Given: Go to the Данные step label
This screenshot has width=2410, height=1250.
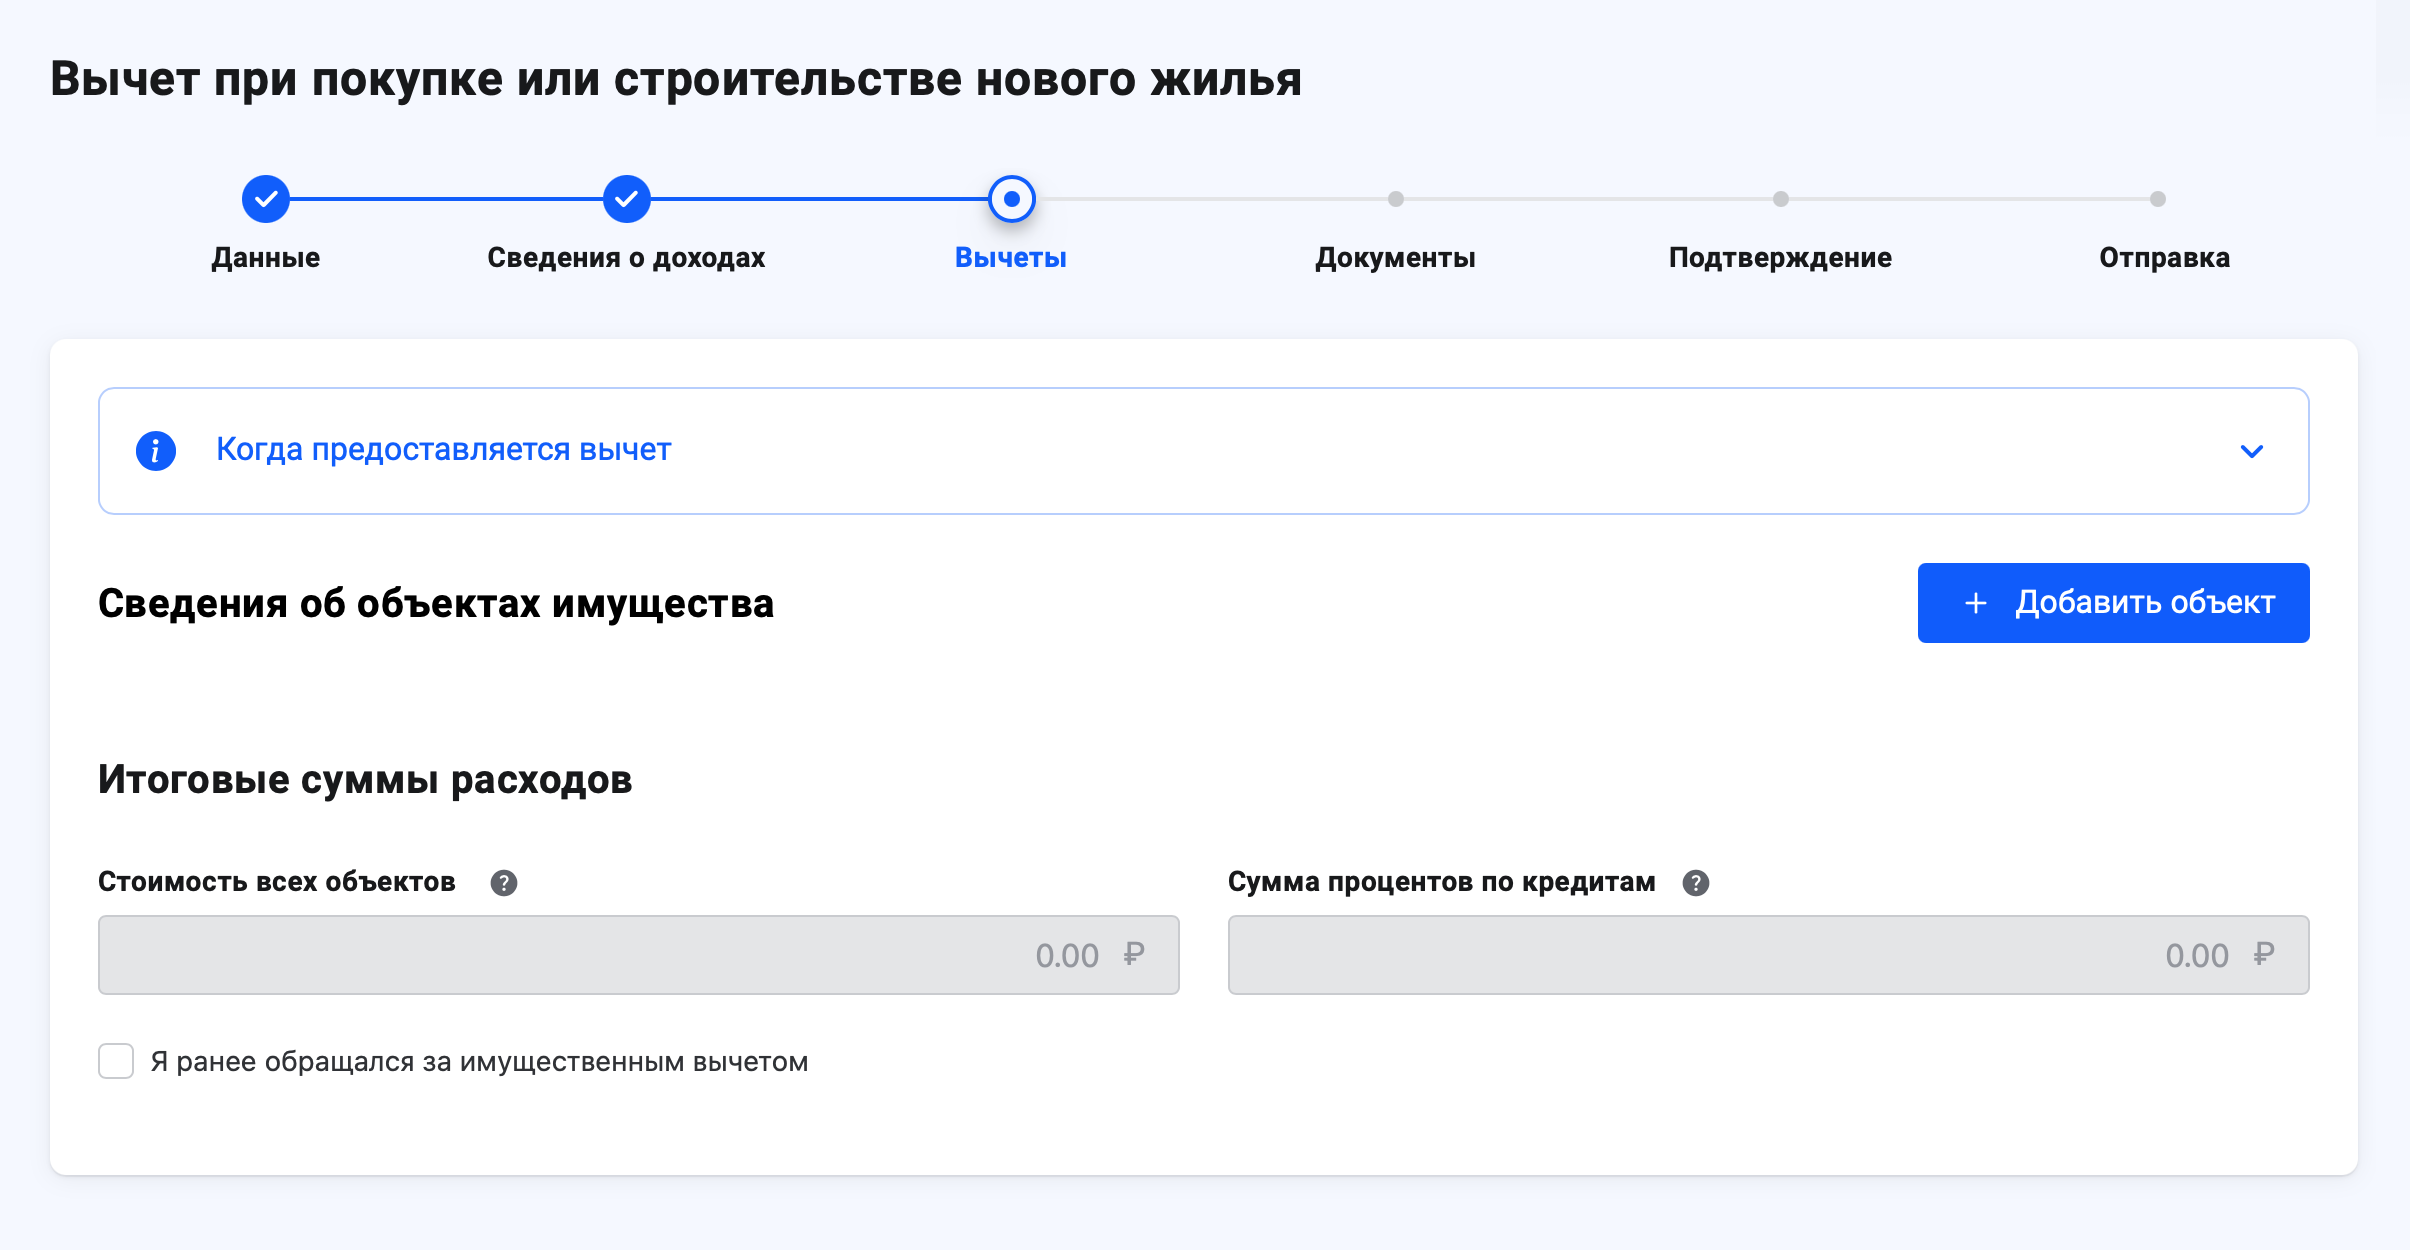Looking at the screenshot, I should (266, 258).
